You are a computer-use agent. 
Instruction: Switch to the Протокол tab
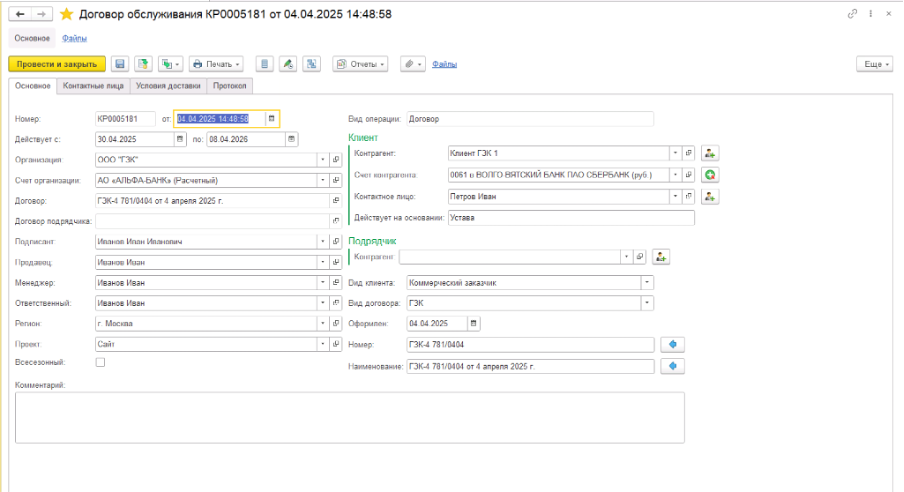pyautogui.click(x=229, y=86)
